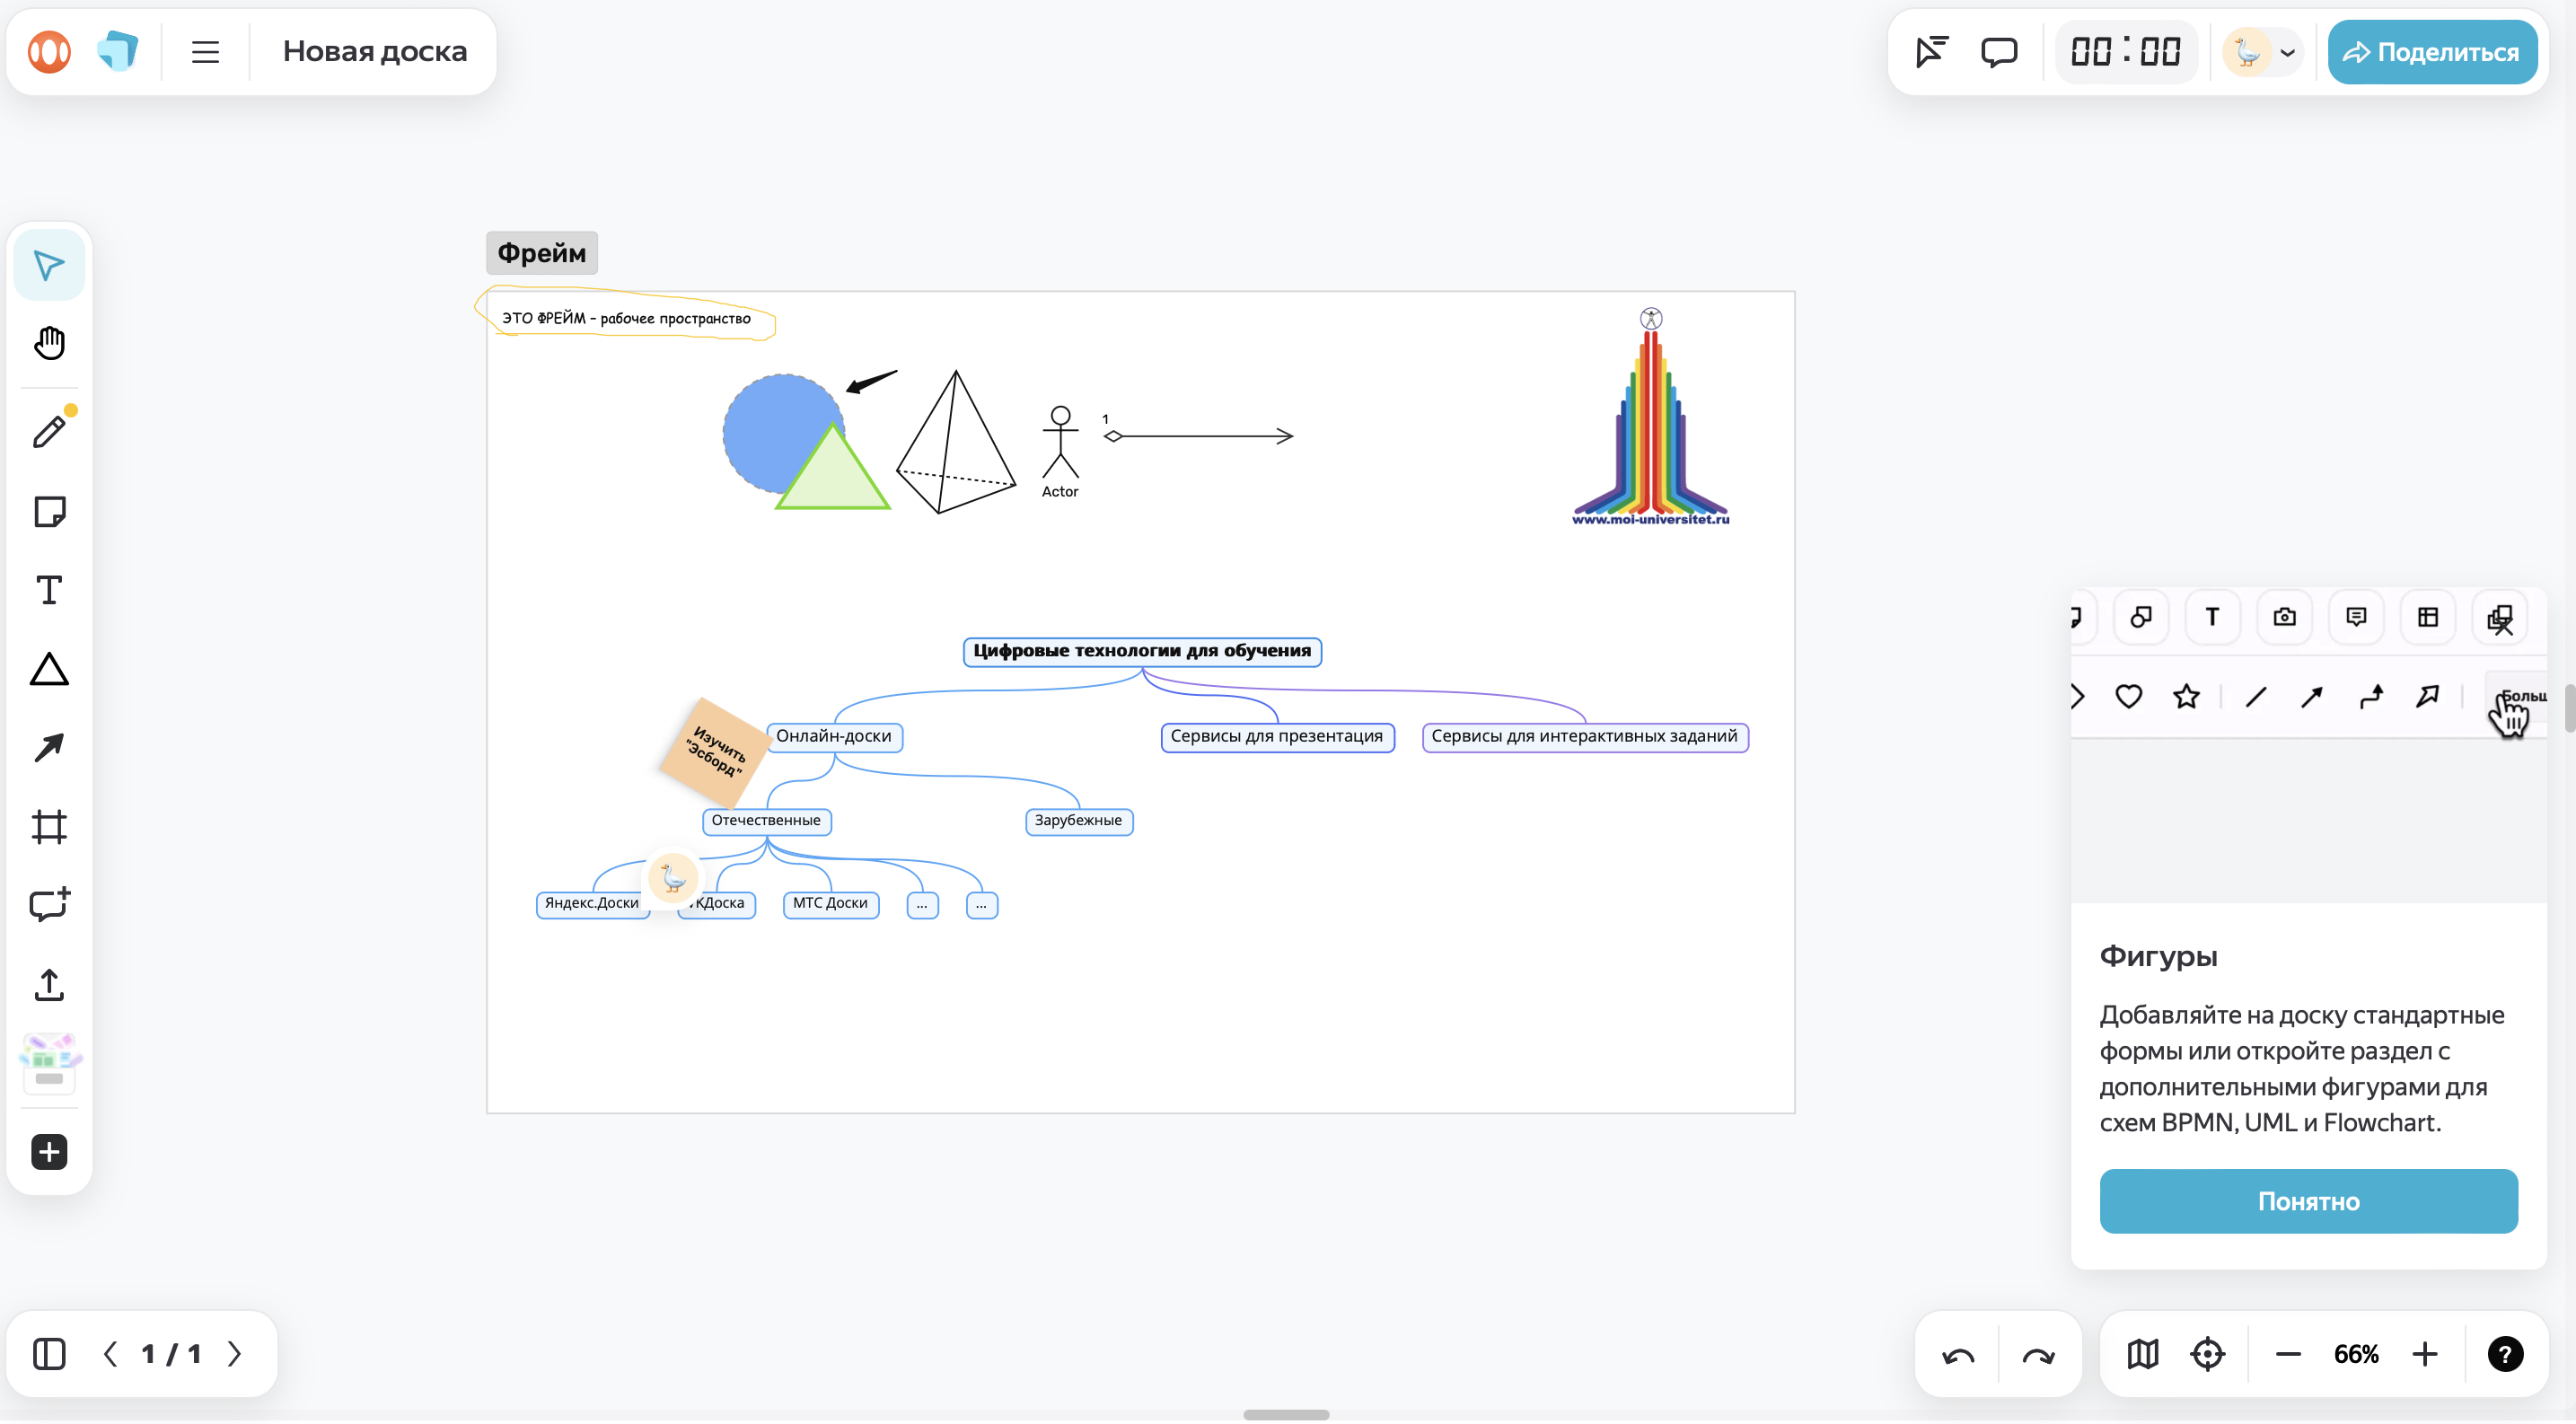
Task: Toggle the minimap view
Action: tap(2142, 1353)
